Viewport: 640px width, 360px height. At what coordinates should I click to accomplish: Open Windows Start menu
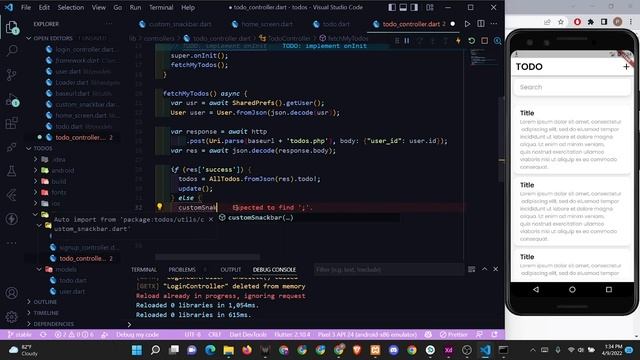pyautogui.click(x=137, y=350)
